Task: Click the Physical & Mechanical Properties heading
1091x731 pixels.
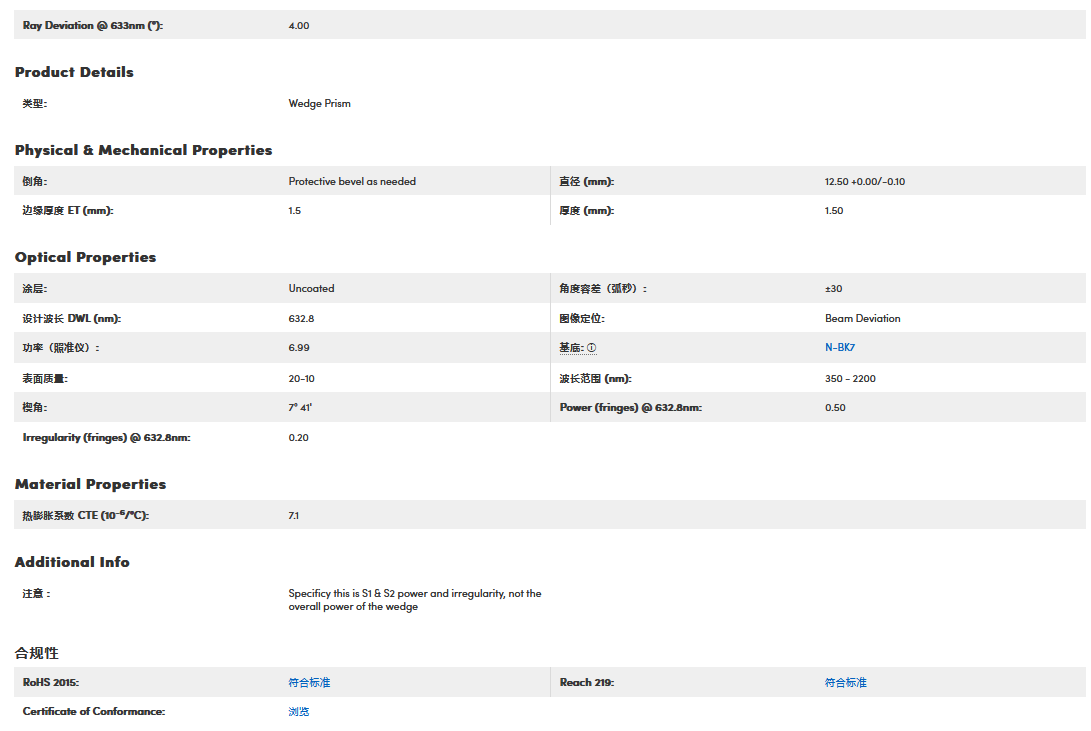Action: pos(143,150)
